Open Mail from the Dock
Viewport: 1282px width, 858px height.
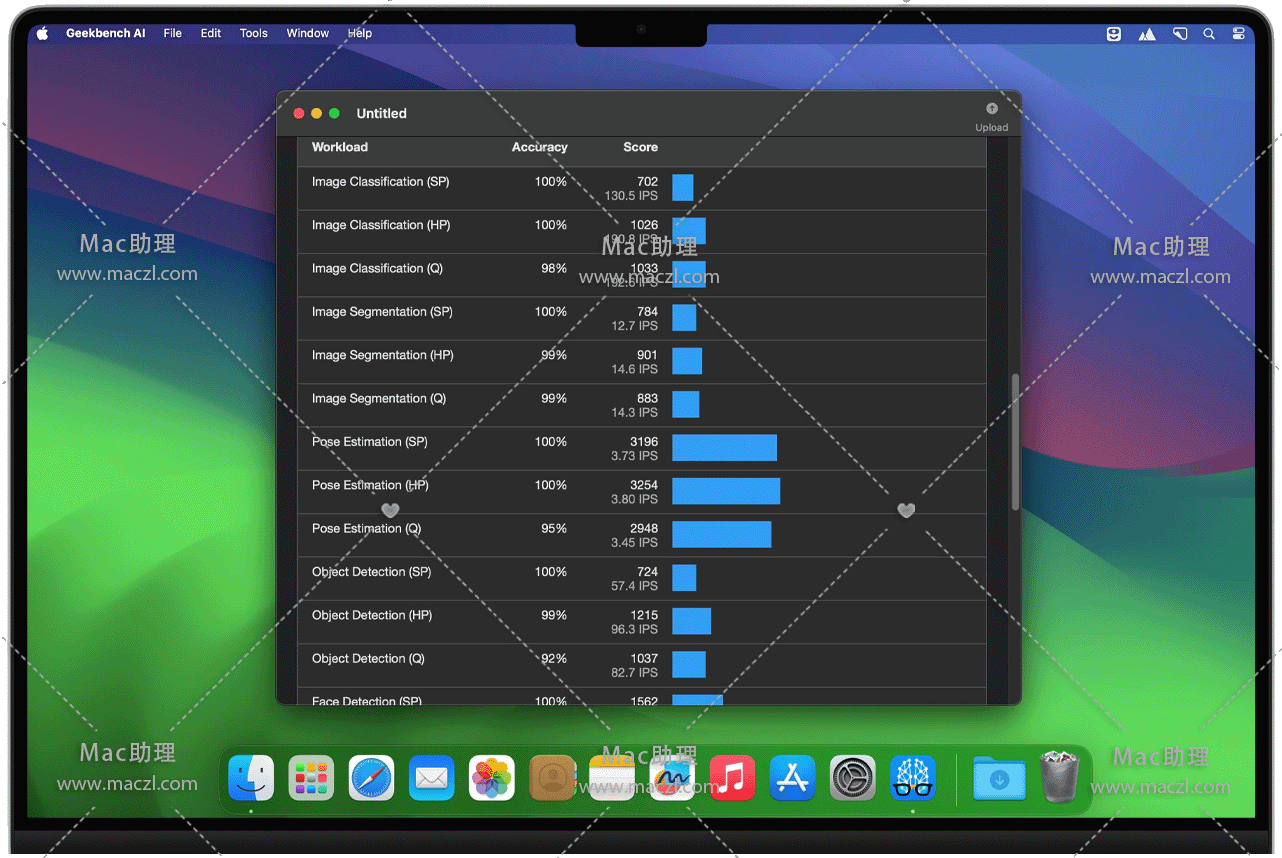[x=432, y=778]
